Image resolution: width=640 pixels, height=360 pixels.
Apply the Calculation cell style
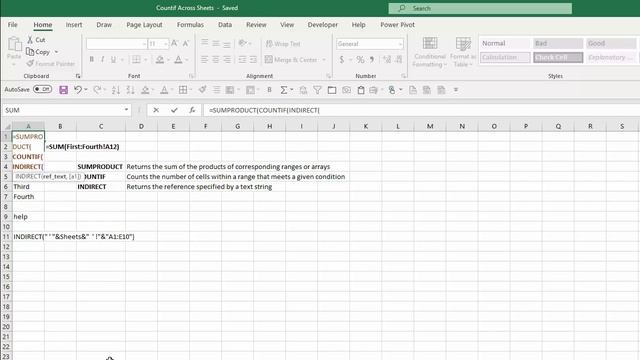[x=505, y=57]
